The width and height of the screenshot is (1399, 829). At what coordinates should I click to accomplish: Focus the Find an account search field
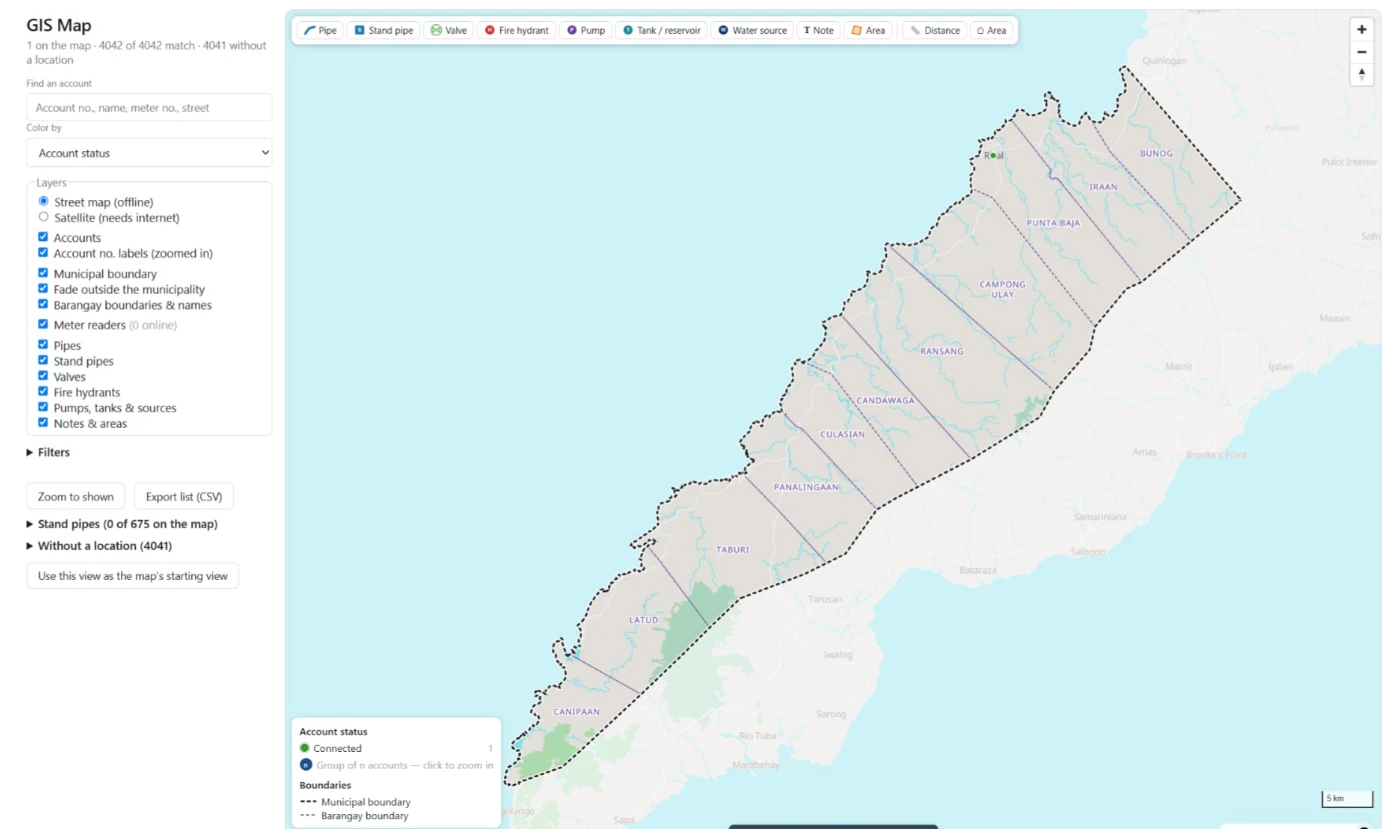[149, 107]
